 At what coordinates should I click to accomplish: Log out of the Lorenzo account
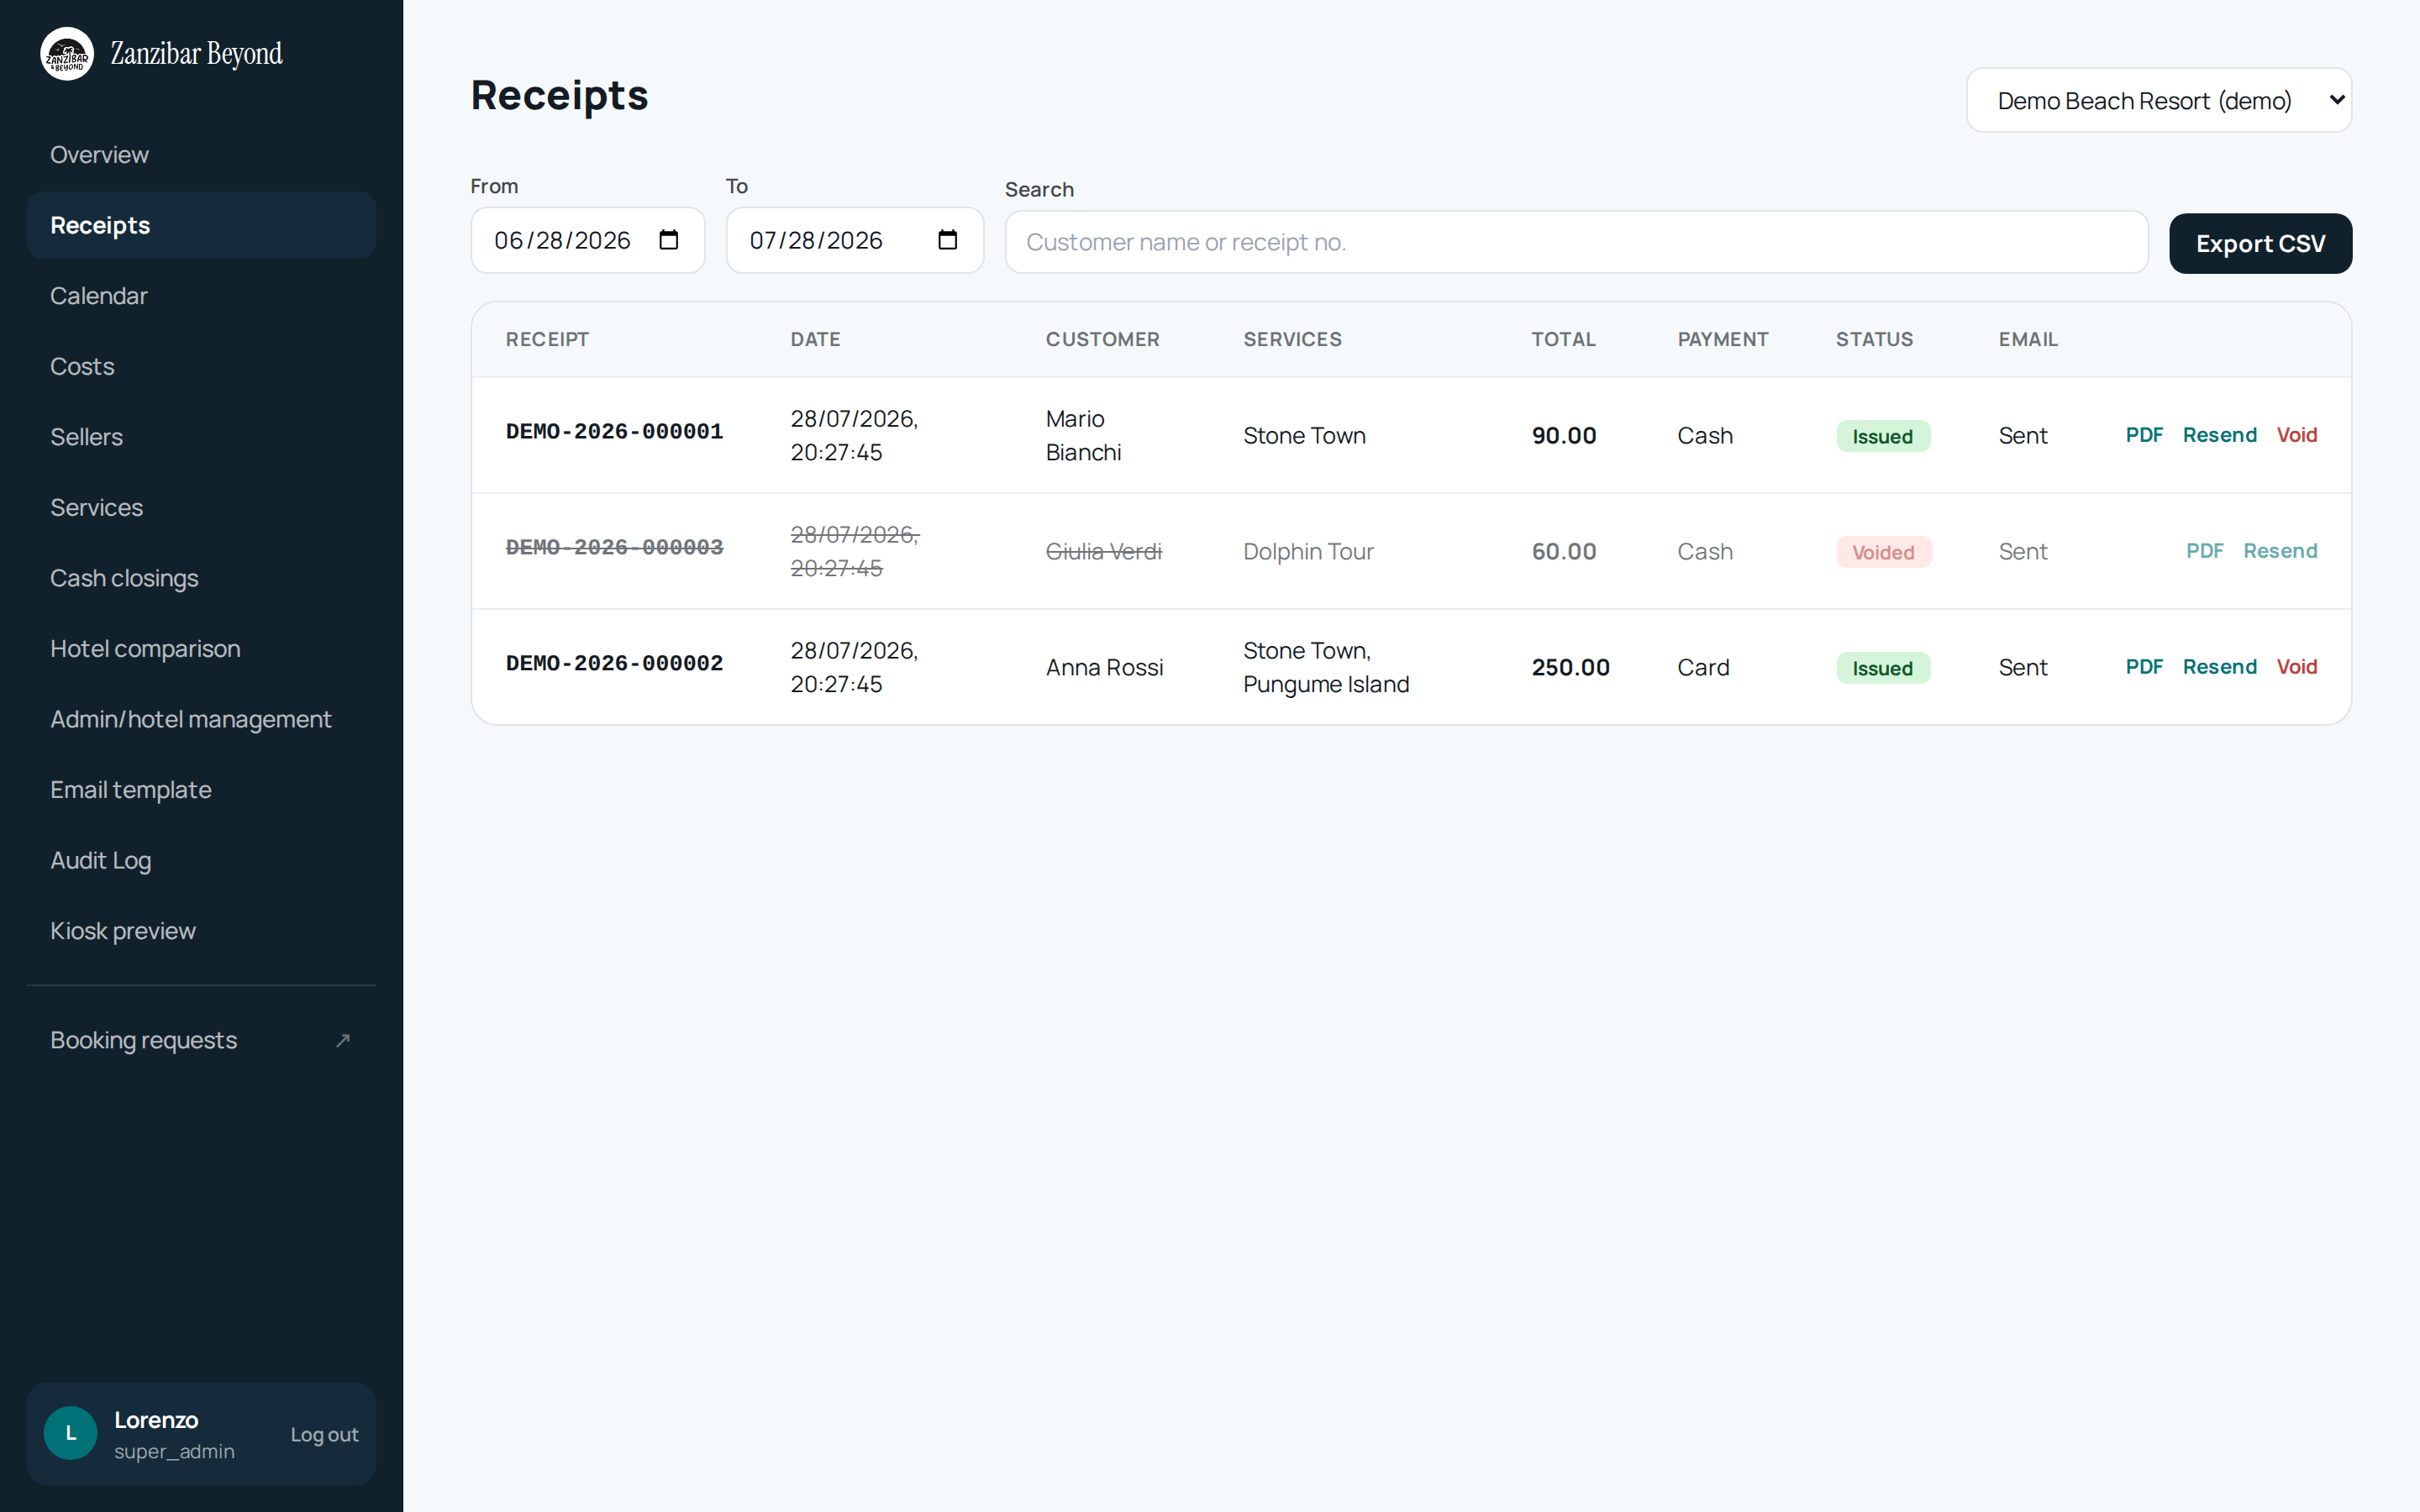324,1434
